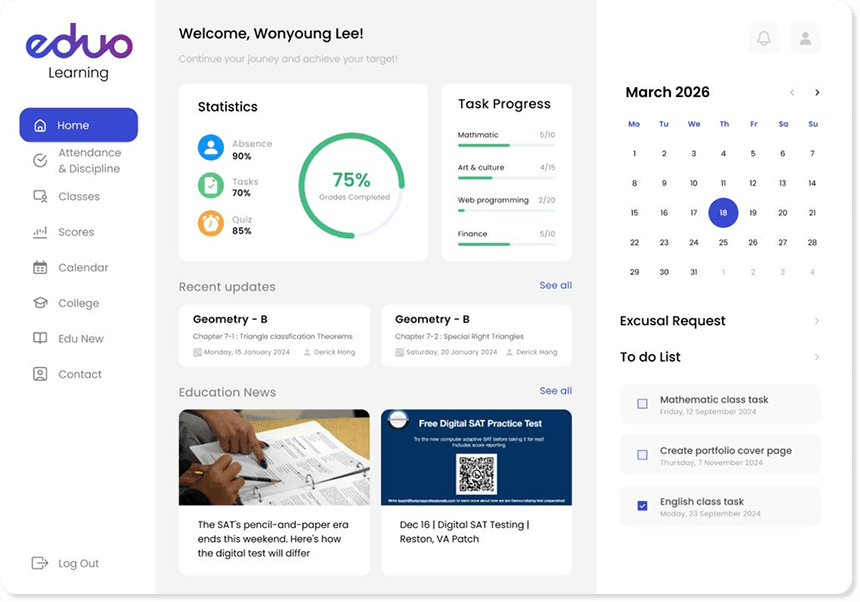860x602 pixels.
Task: Click the Attendance & Discipline checkmark icon
Action: pos(40,160)
